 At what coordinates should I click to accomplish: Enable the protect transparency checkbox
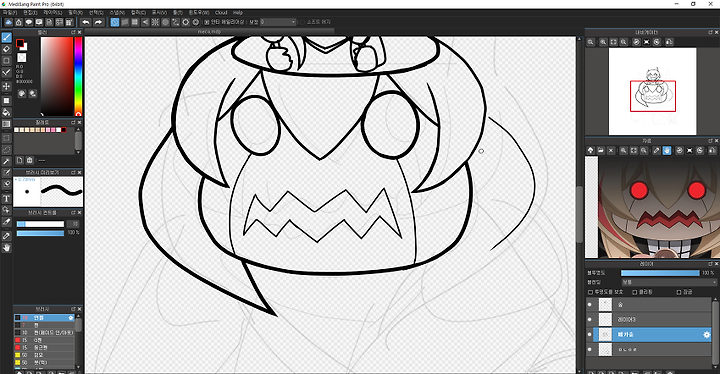pyautogui.click(x=591, y=292)
